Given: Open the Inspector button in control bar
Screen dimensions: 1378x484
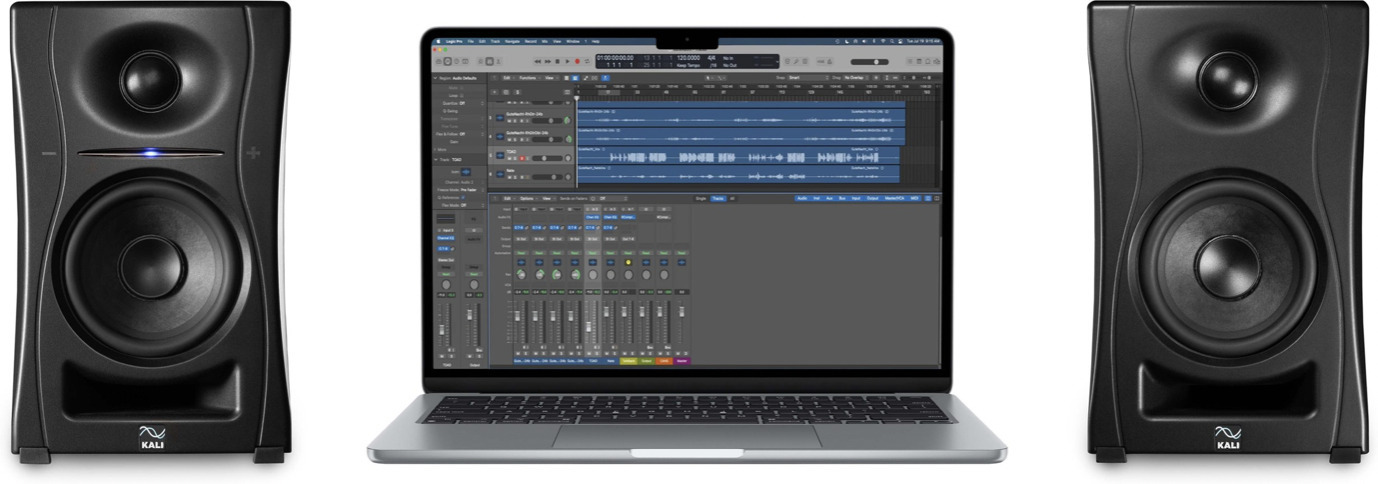Looking at the screenshot, I should (447, 61).
